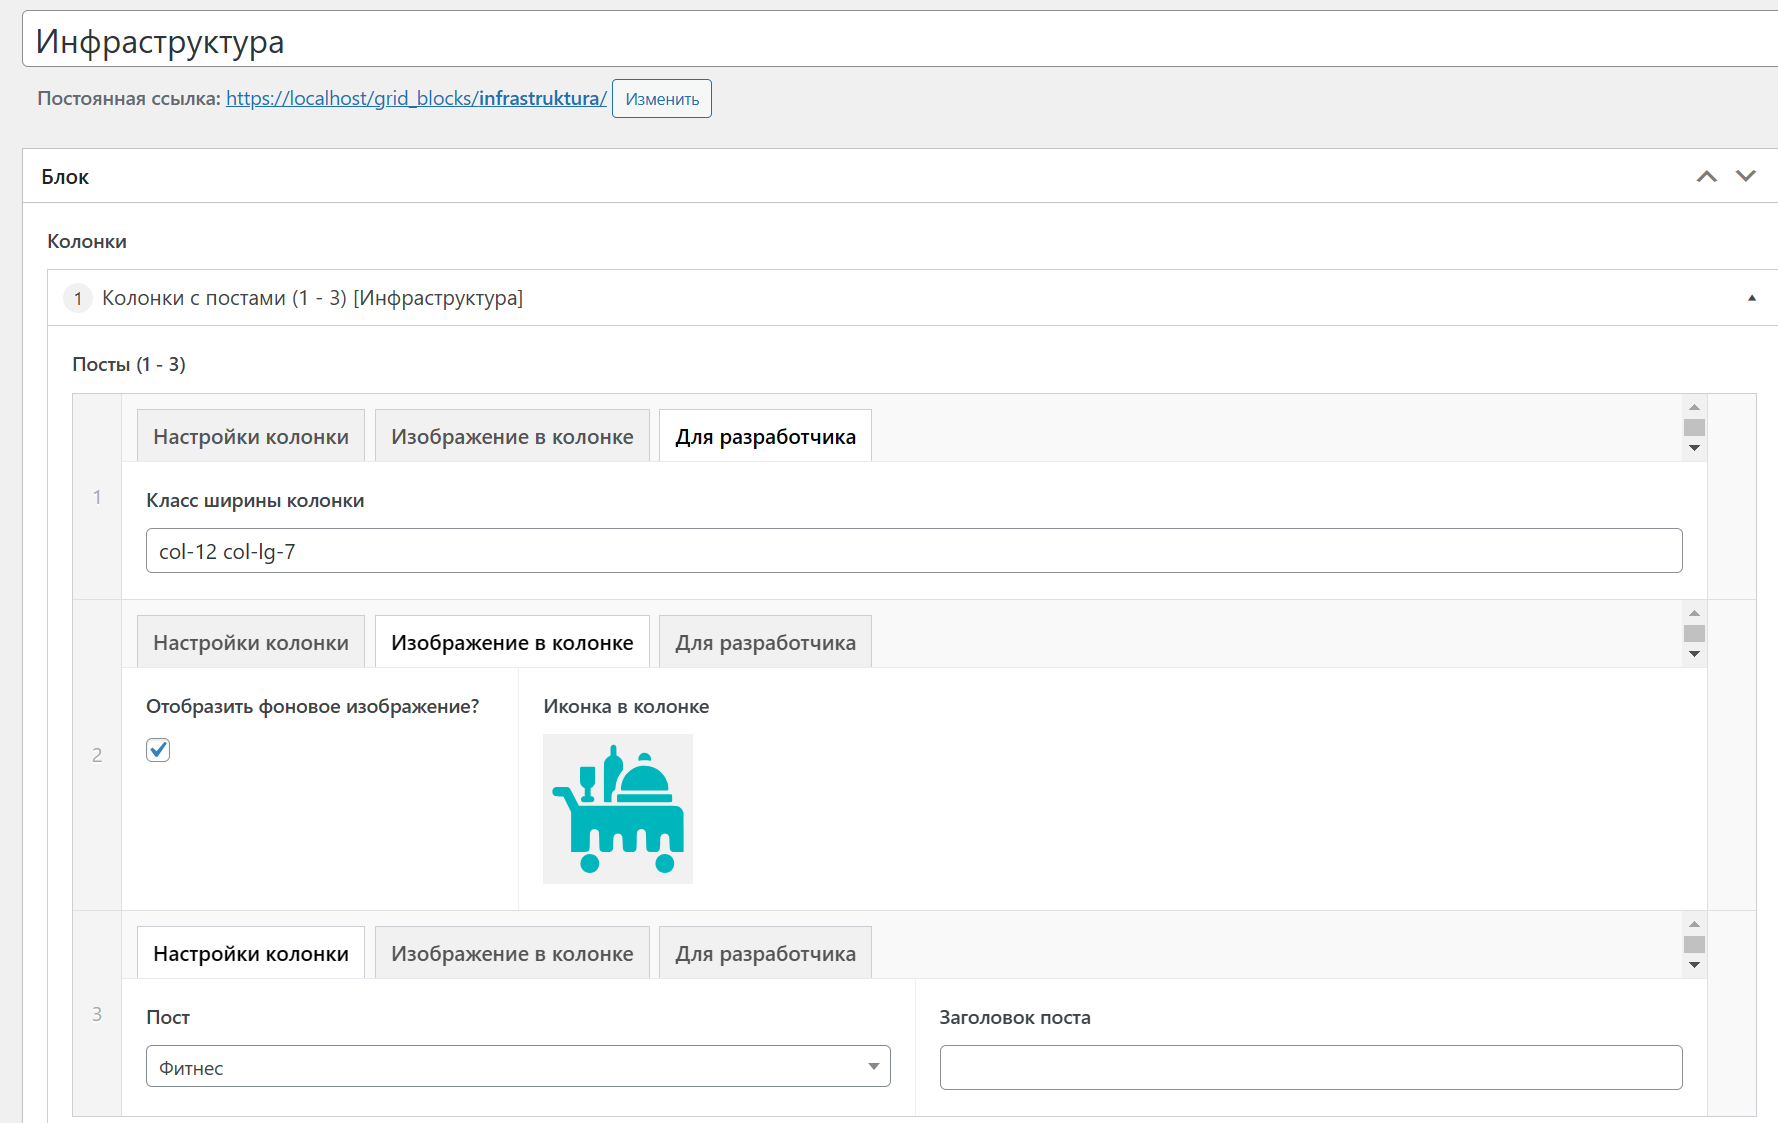The image size is (1778, 1123).
Task: Focus the Заголовок поста input field
Action: coord(1311,1067)
